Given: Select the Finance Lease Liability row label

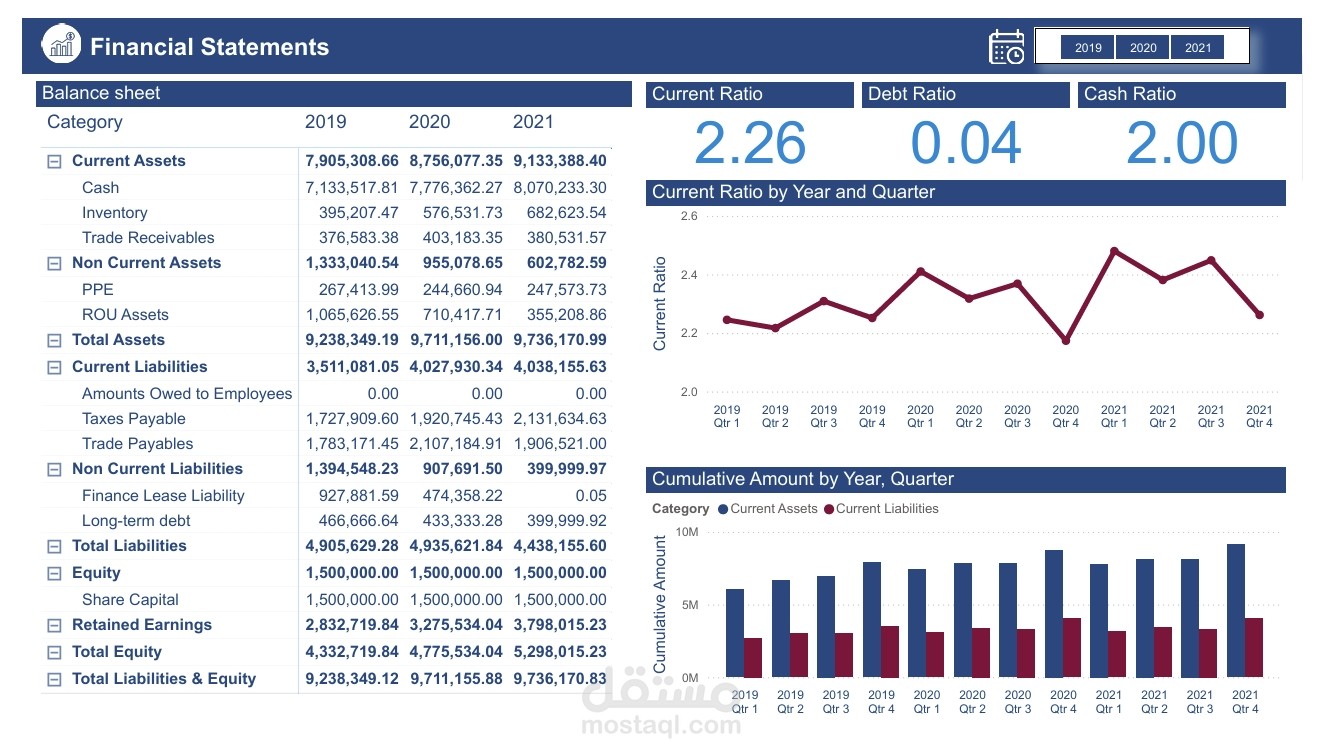Looking at the screenshot, I should [x=163, y=495].
